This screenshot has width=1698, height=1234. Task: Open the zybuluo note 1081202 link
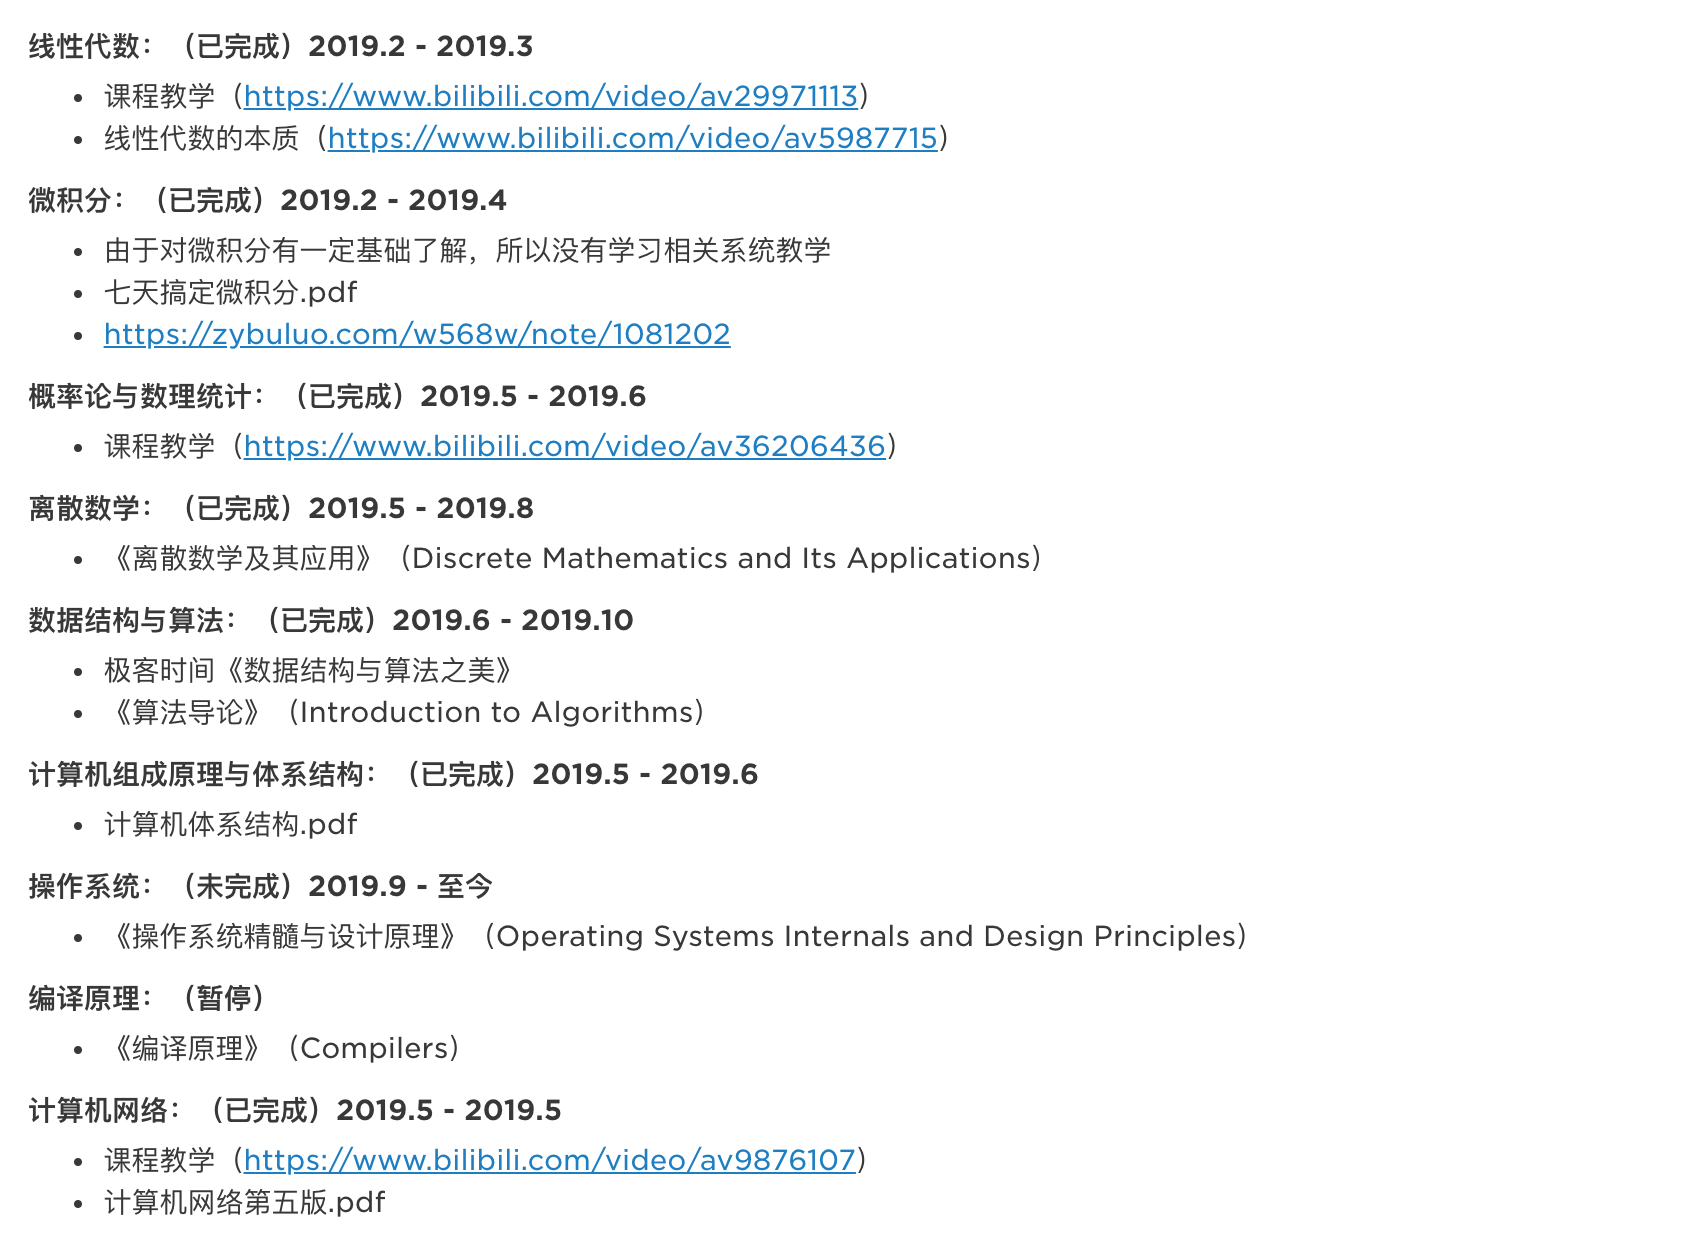pos(417,334)
